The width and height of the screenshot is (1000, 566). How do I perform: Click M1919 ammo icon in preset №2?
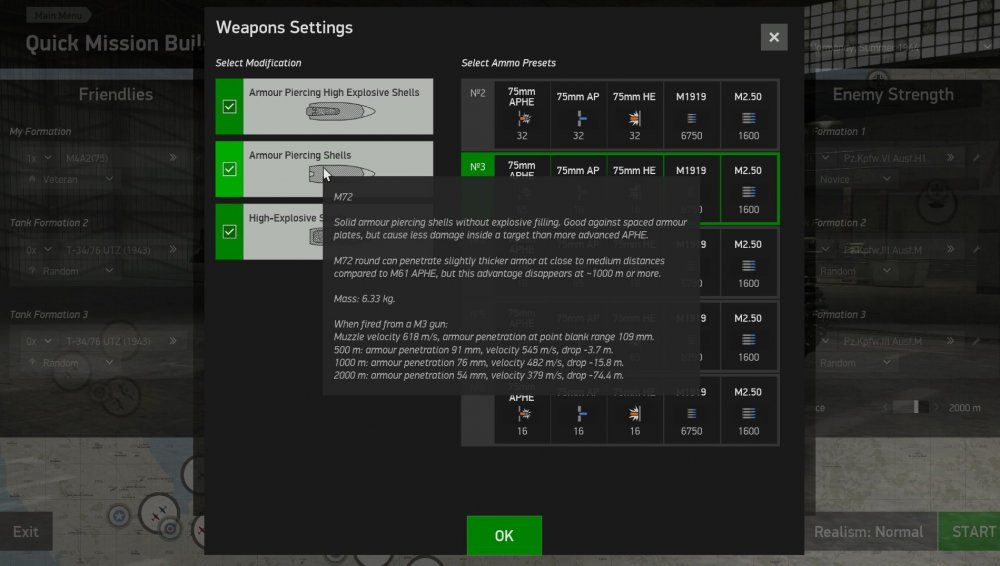[691, 119]
